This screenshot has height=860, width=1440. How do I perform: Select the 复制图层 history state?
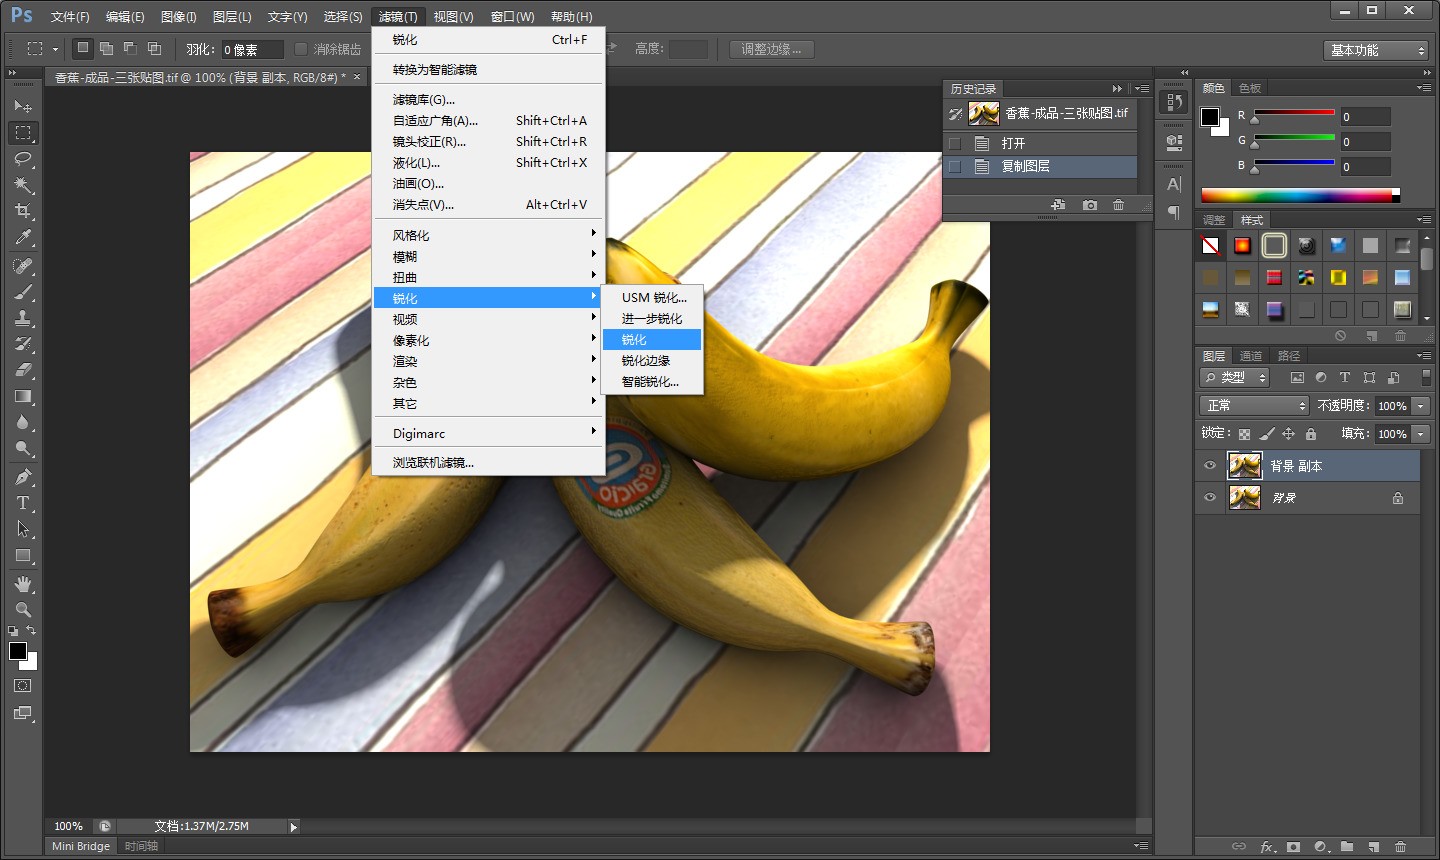click(x=1040, y=166)
